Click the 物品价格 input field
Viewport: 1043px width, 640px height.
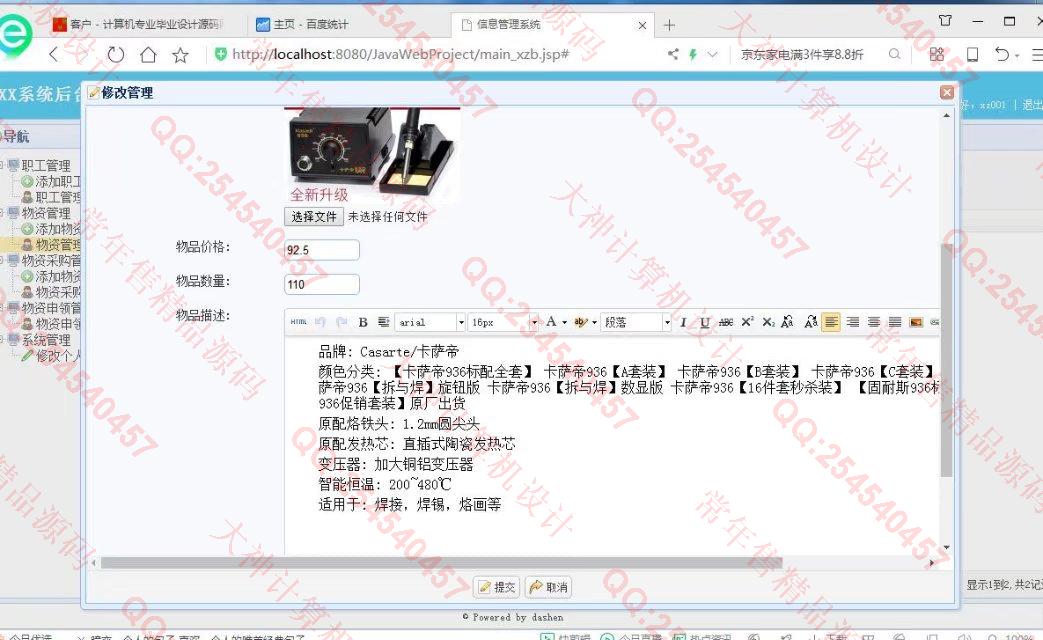(322, 250)
